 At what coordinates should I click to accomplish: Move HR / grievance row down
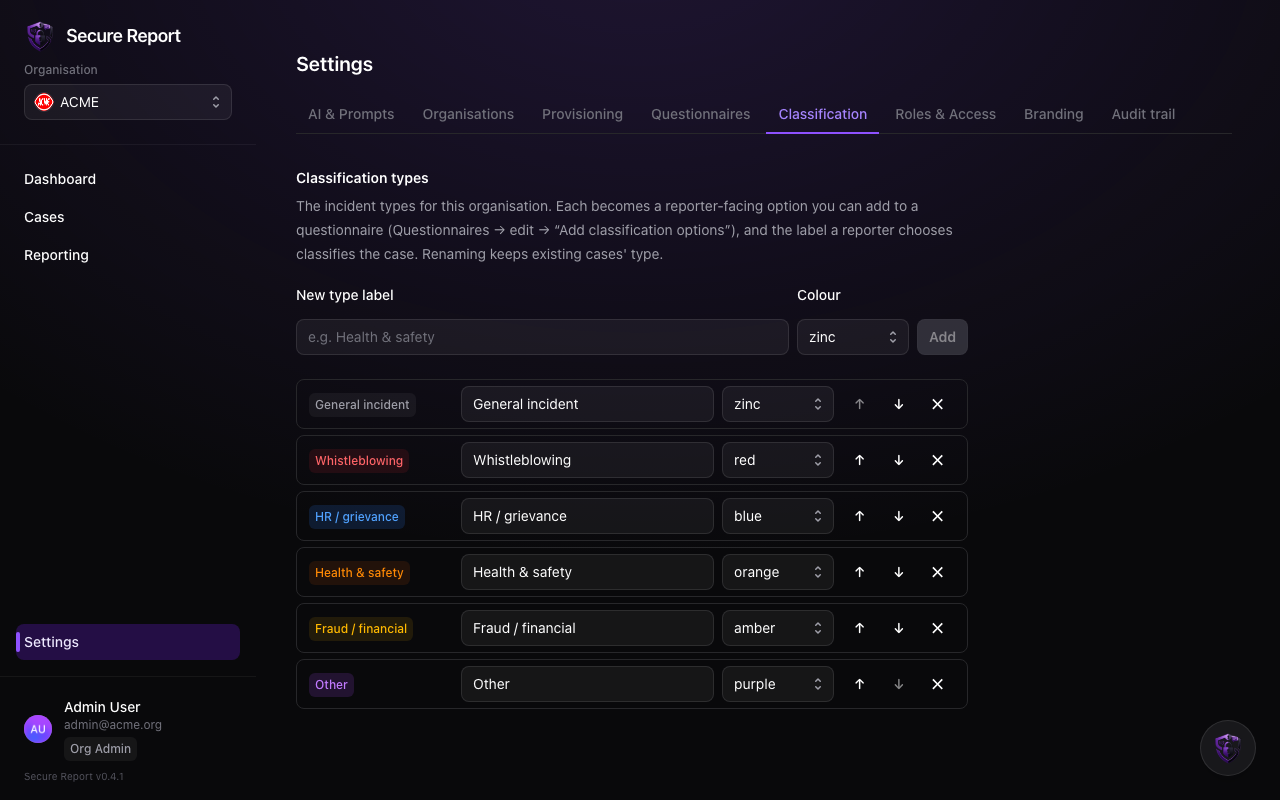click(899, 516)
